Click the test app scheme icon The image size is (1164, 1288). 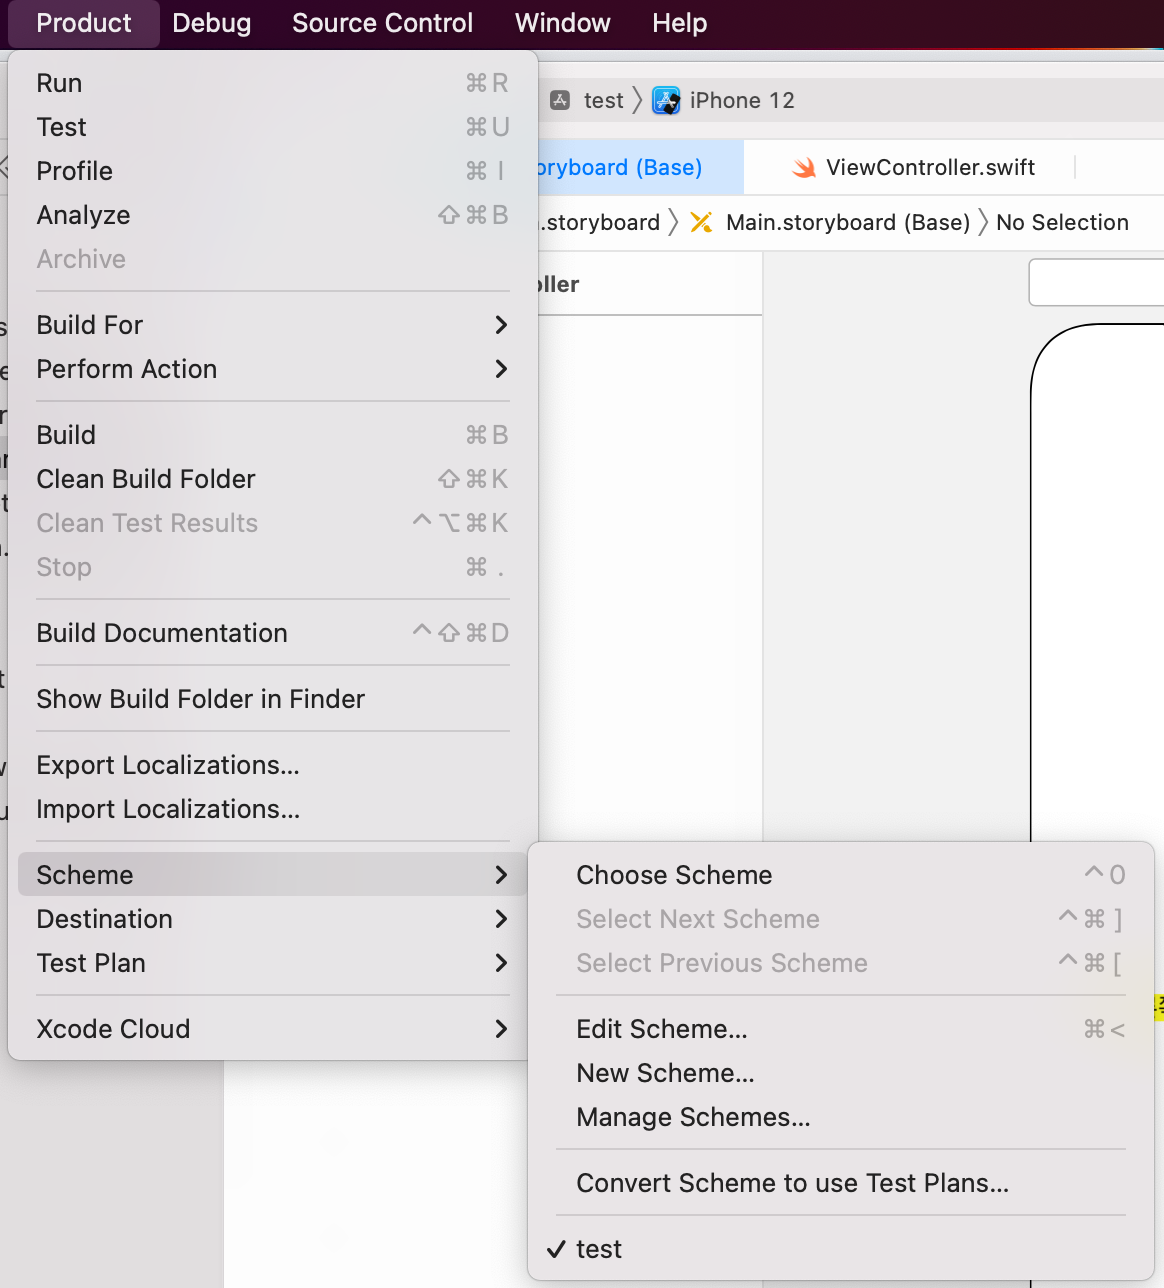click(561, 100)
